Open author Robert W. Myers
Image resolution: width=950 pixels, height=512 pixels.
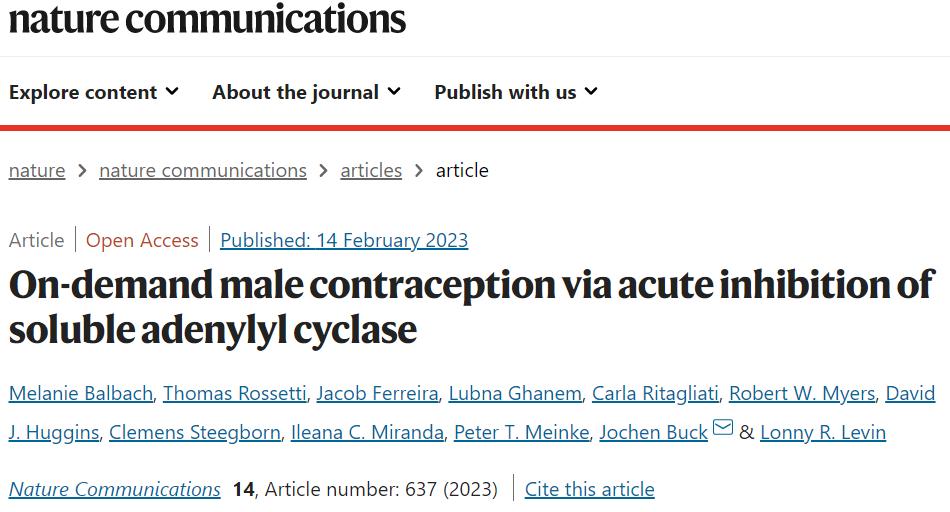802,393
